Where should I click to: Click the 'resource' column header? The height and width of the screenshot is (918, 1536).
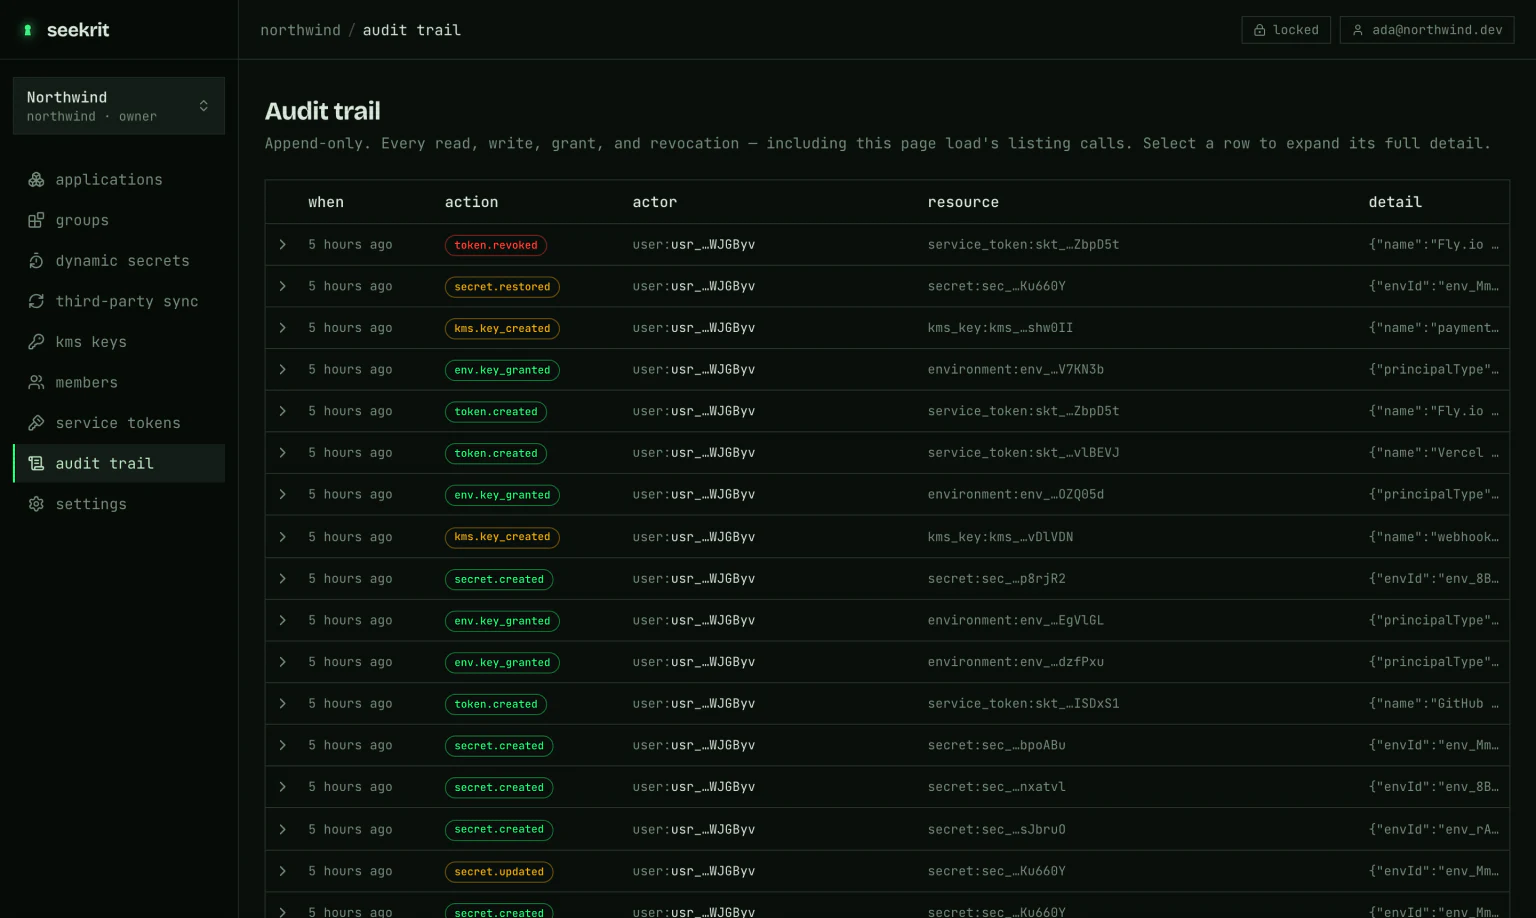tap(963, 202)
